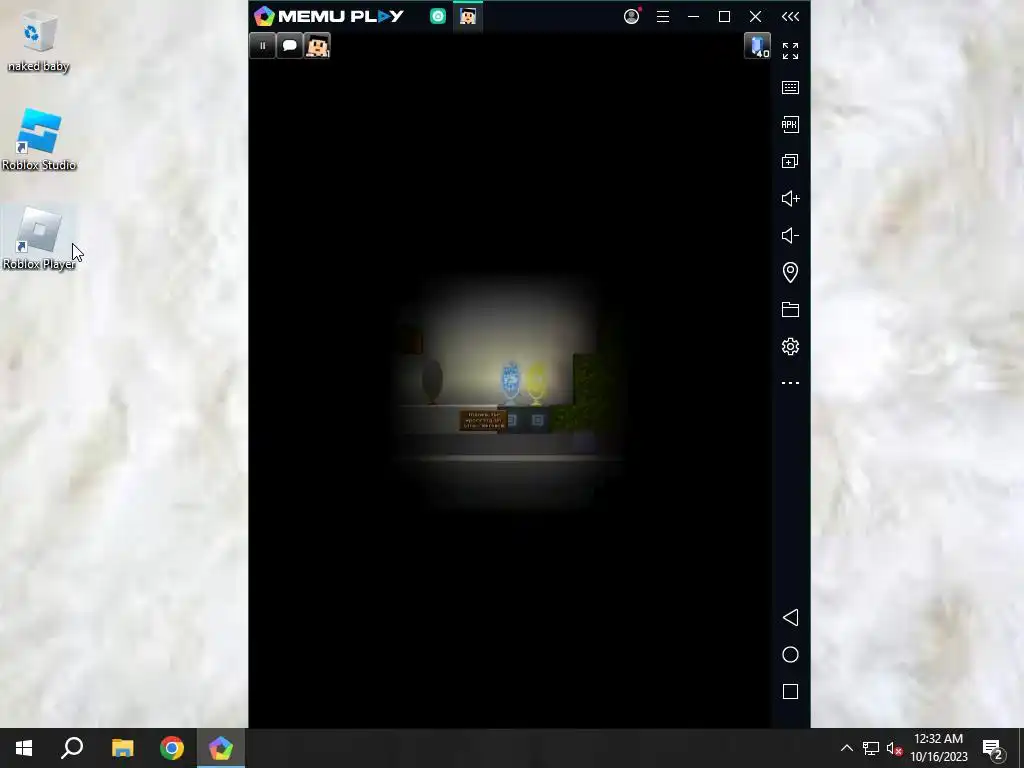Open the MEmu account profile
Image resolution: width=1024 pixels, height=768 pixels.
pyautogui.click(x=632, y=16)
